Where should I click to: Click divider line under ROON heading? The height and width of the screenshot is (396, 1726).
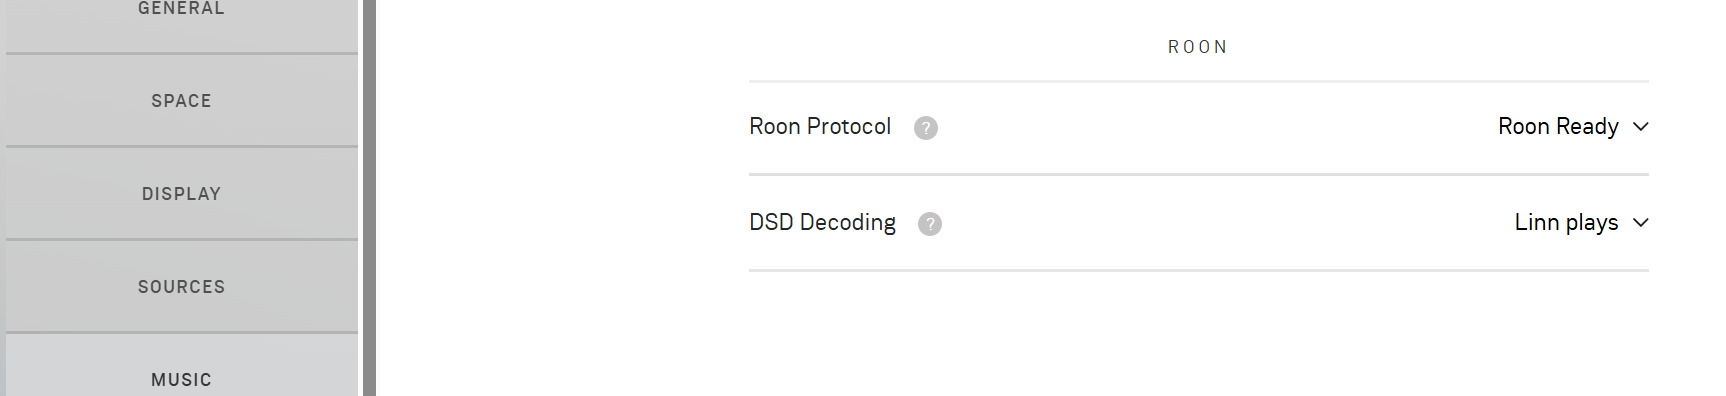click(x=1198, y=81)
